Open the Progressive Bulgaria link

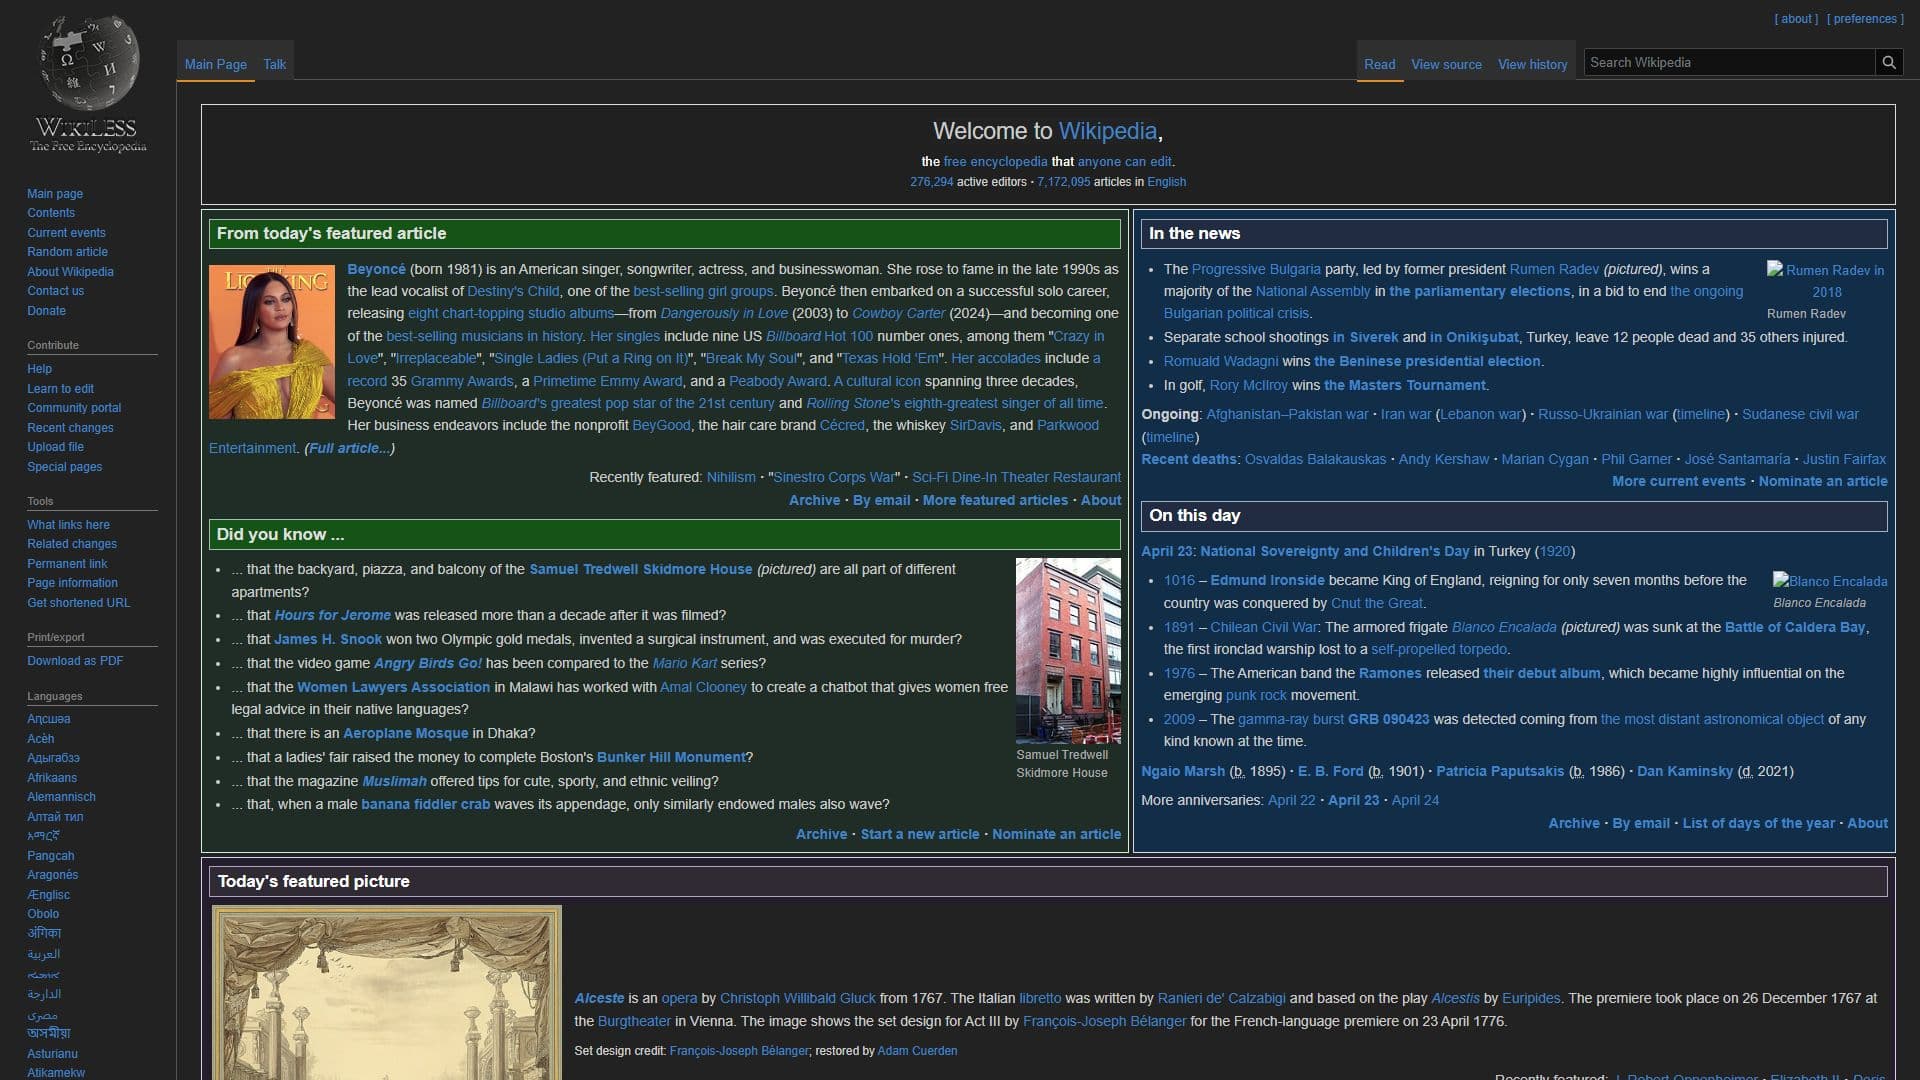point(1256,269)
